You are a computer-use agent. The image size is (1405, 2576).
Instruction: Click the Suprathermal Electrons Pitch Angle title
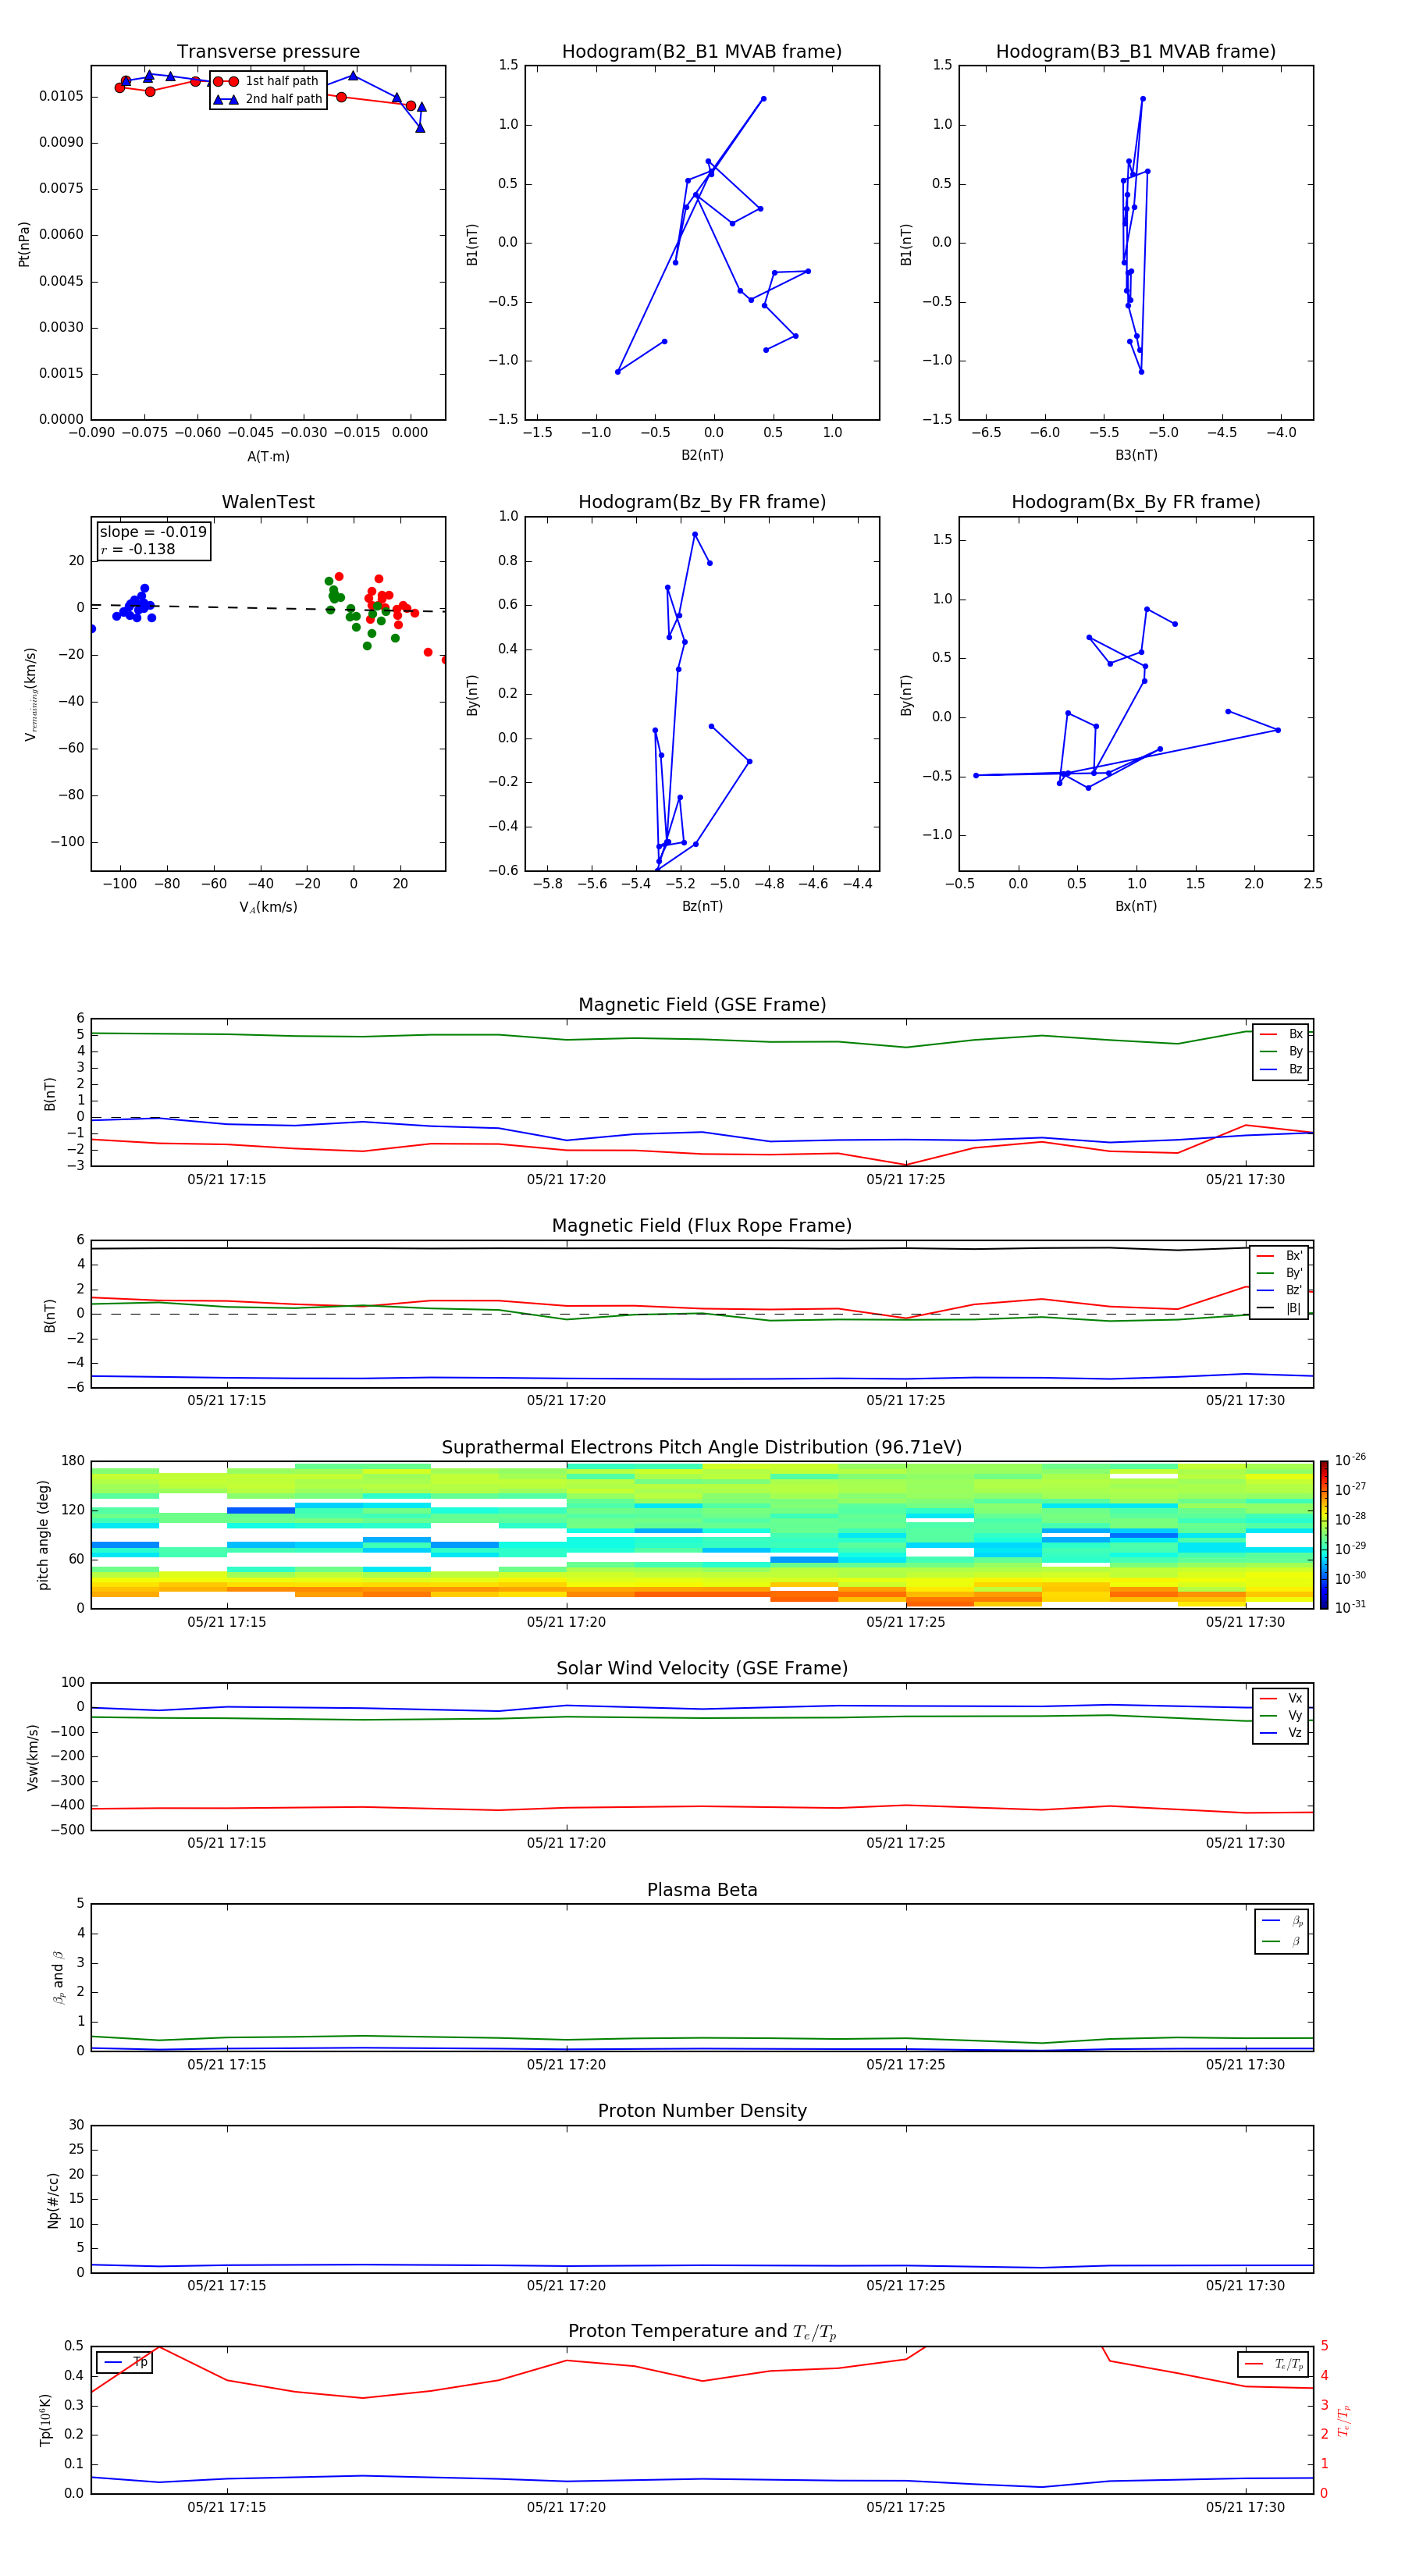coord(702,1448)
